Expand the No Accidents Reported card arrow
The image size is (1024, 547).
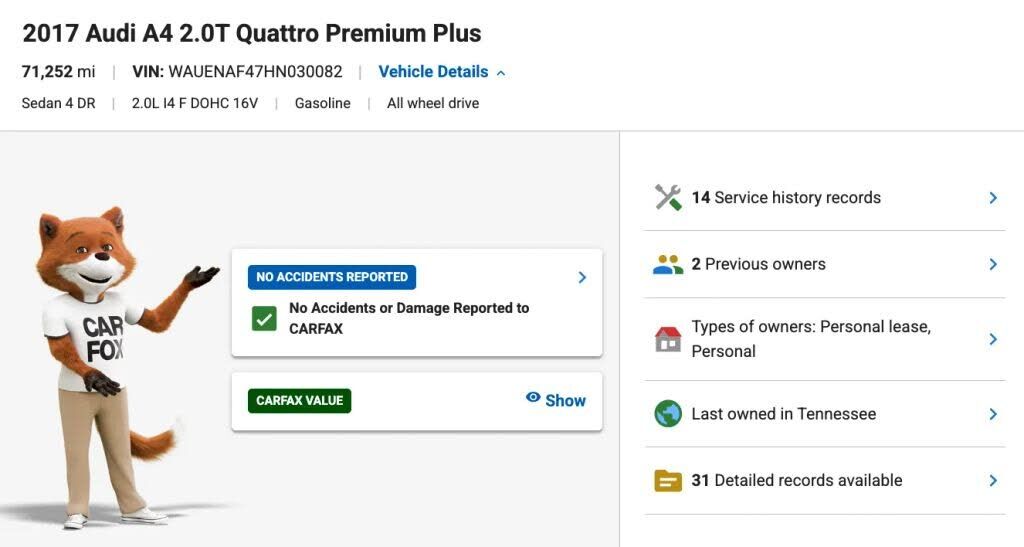coord(582,277)
